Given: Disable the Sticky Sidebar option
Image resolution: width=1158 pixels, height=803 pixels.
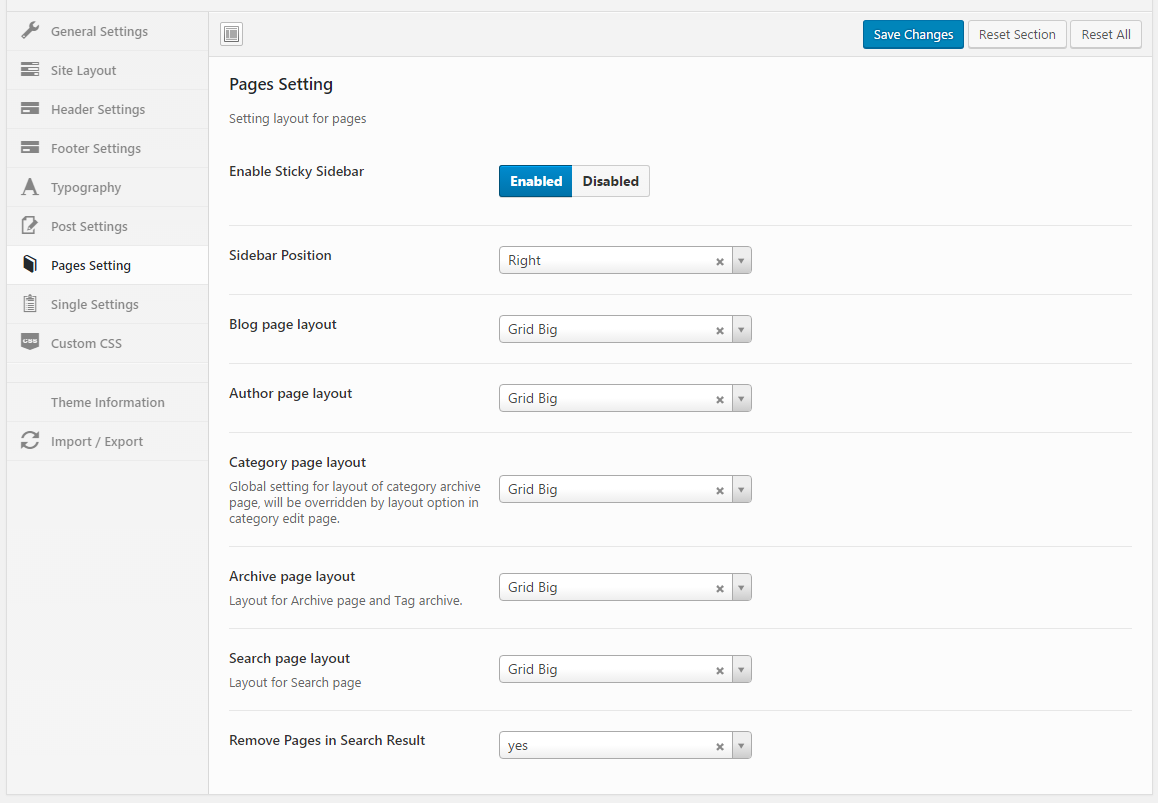Looking at the screenshot, I should (x=610, y=181).
